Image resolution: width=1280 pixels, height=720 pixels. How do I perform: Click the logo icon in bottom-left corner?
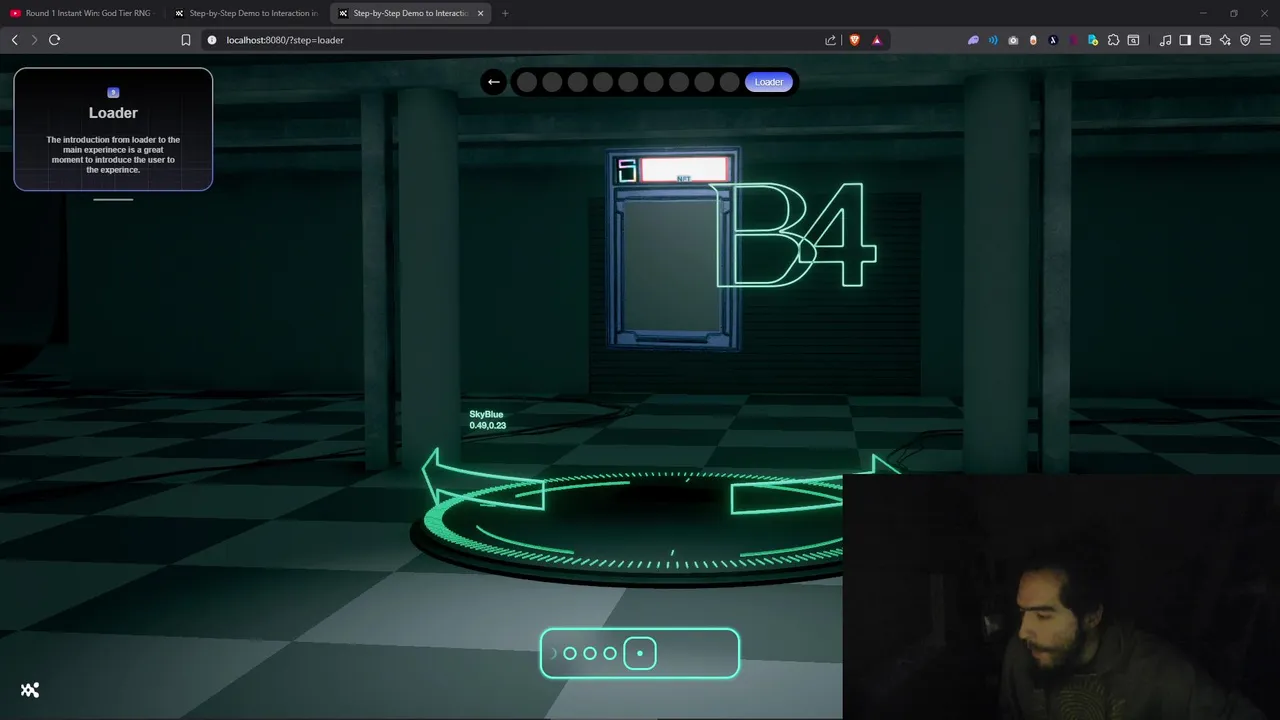[30, 690]
